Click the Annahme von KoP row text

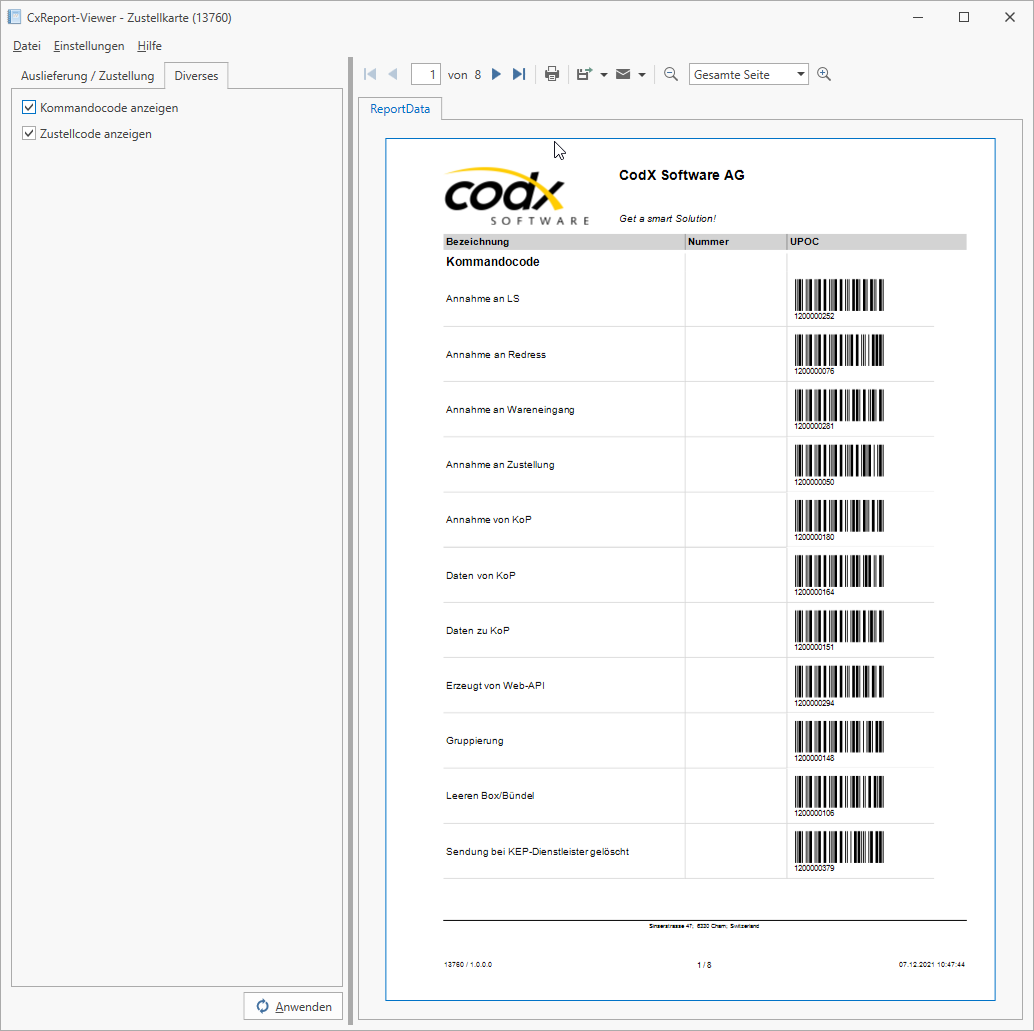click(489, 520)
